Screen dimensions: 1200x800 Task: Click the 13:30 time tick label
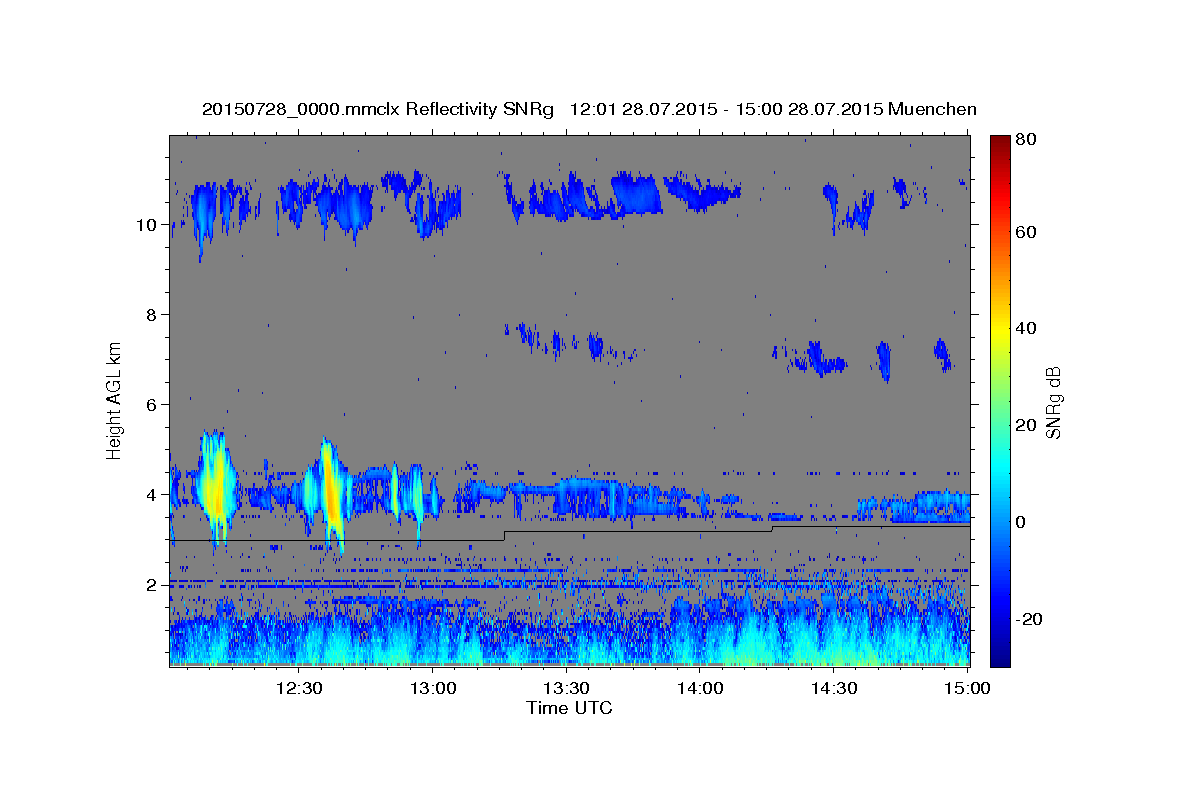coord(566,688)
